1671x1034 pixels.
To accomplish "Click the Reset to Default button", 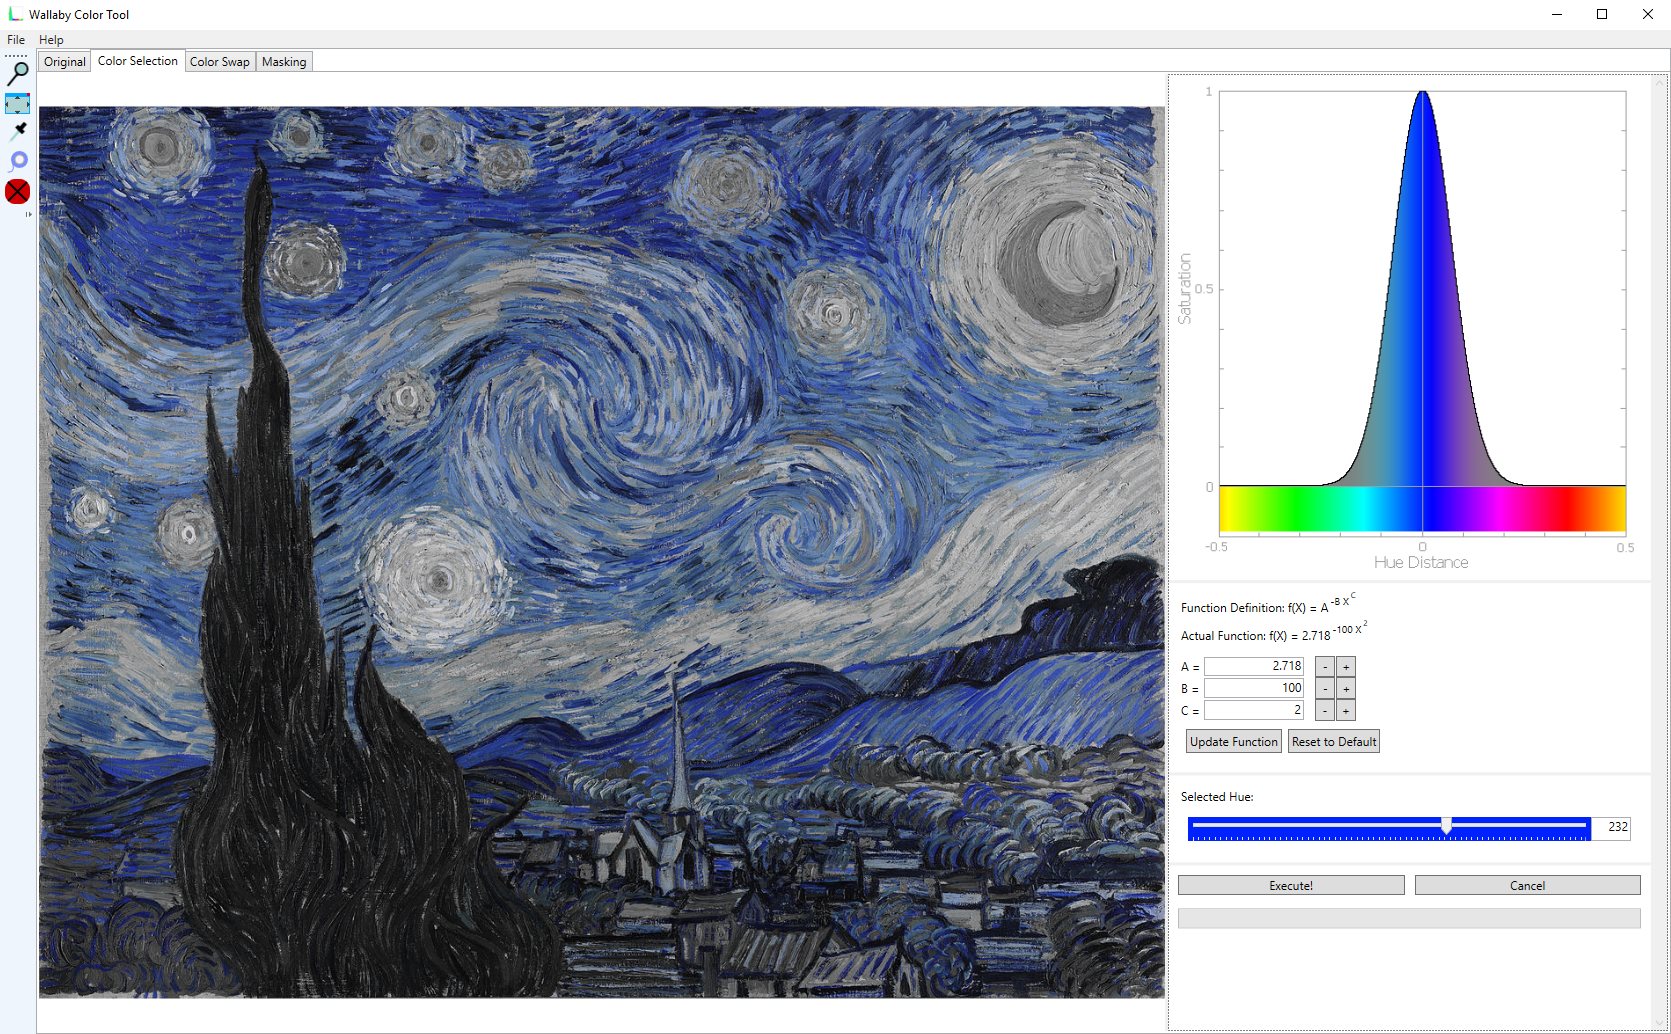I will (x=1334, y=742).
